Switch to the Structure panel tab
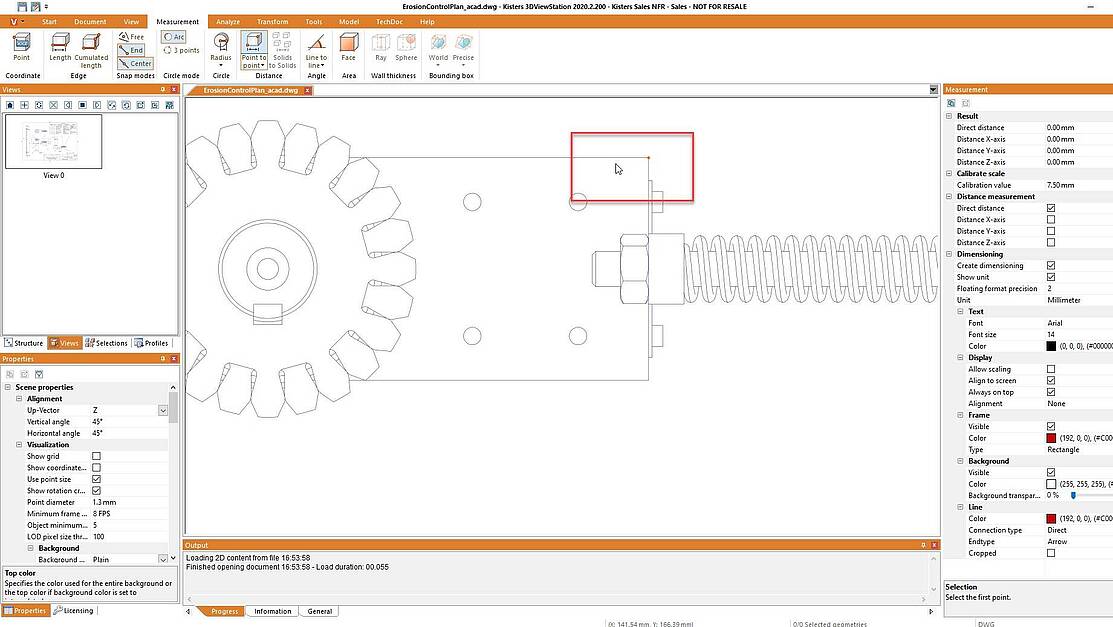 pos(23,343)
